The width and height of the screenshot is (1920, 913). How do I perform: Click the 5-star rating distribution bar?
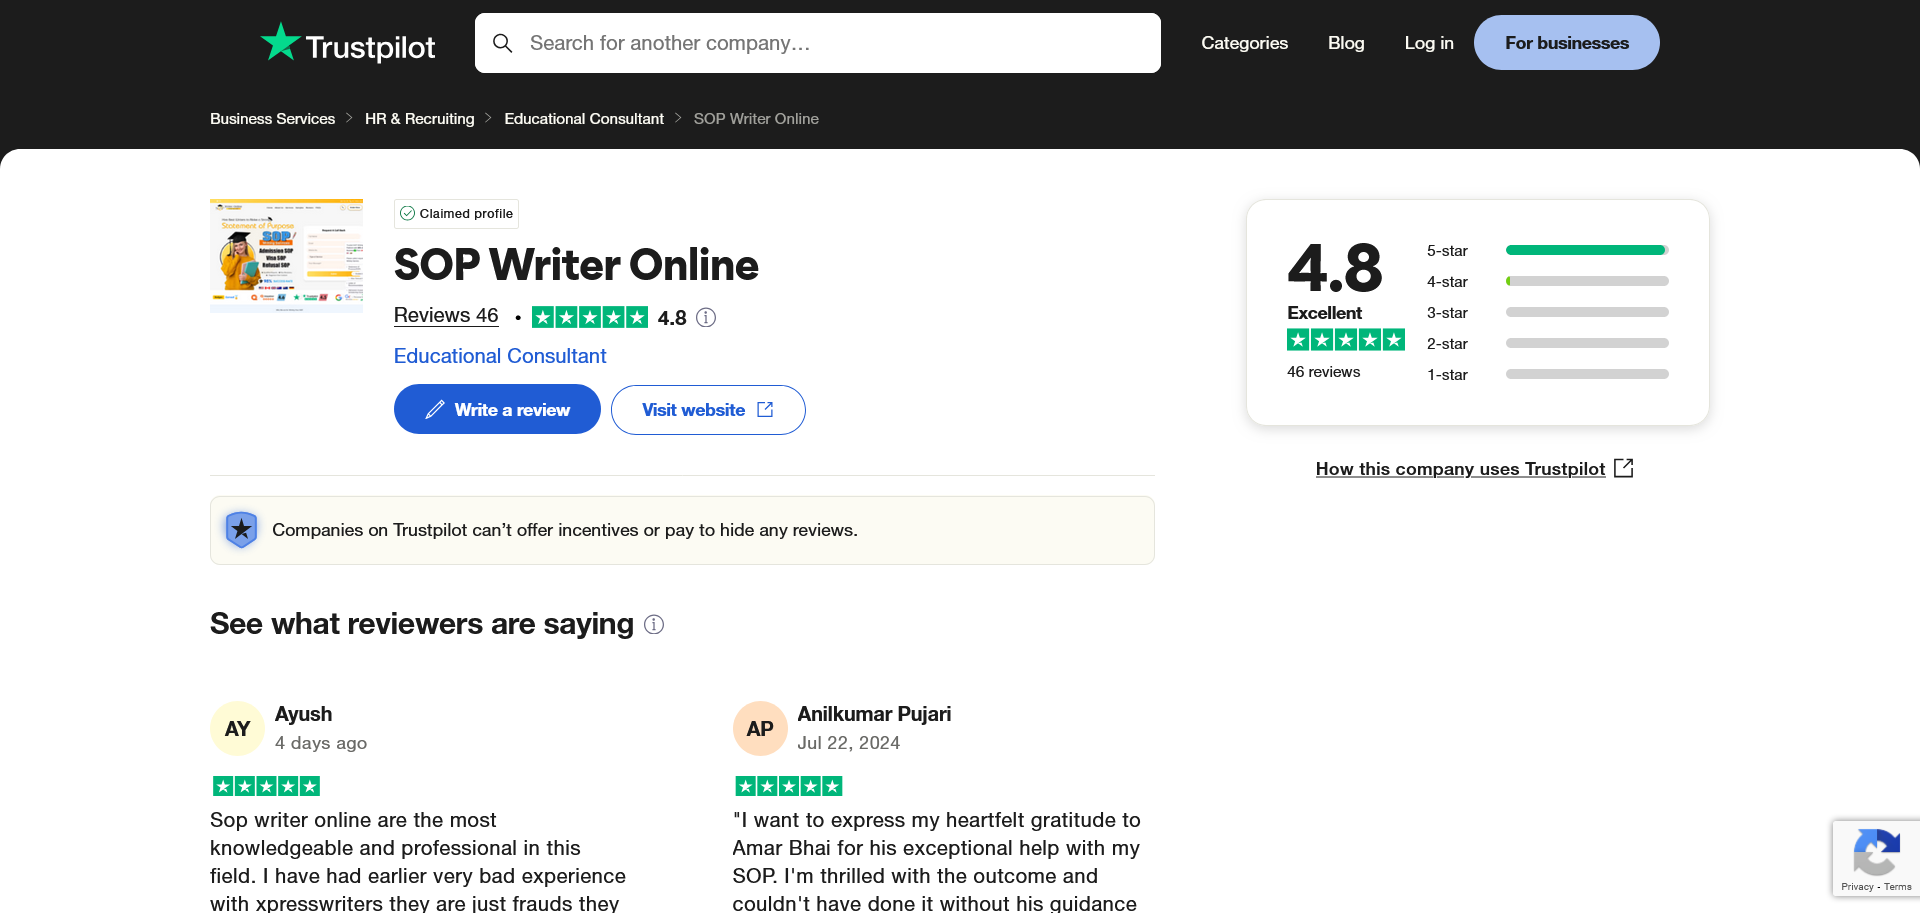click(1586, 250)
